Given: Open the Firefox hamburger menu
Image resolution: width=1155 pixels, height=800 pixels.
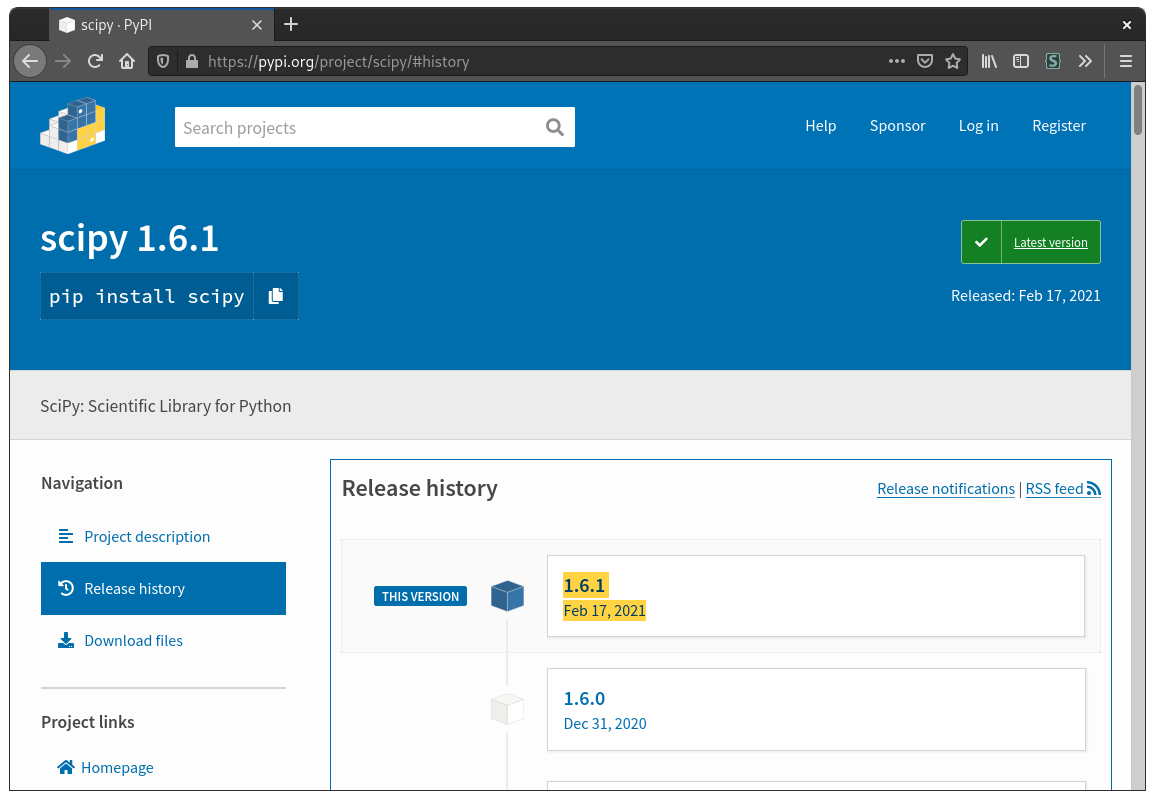Looking at the screenshot, I should click(1126, 61).
